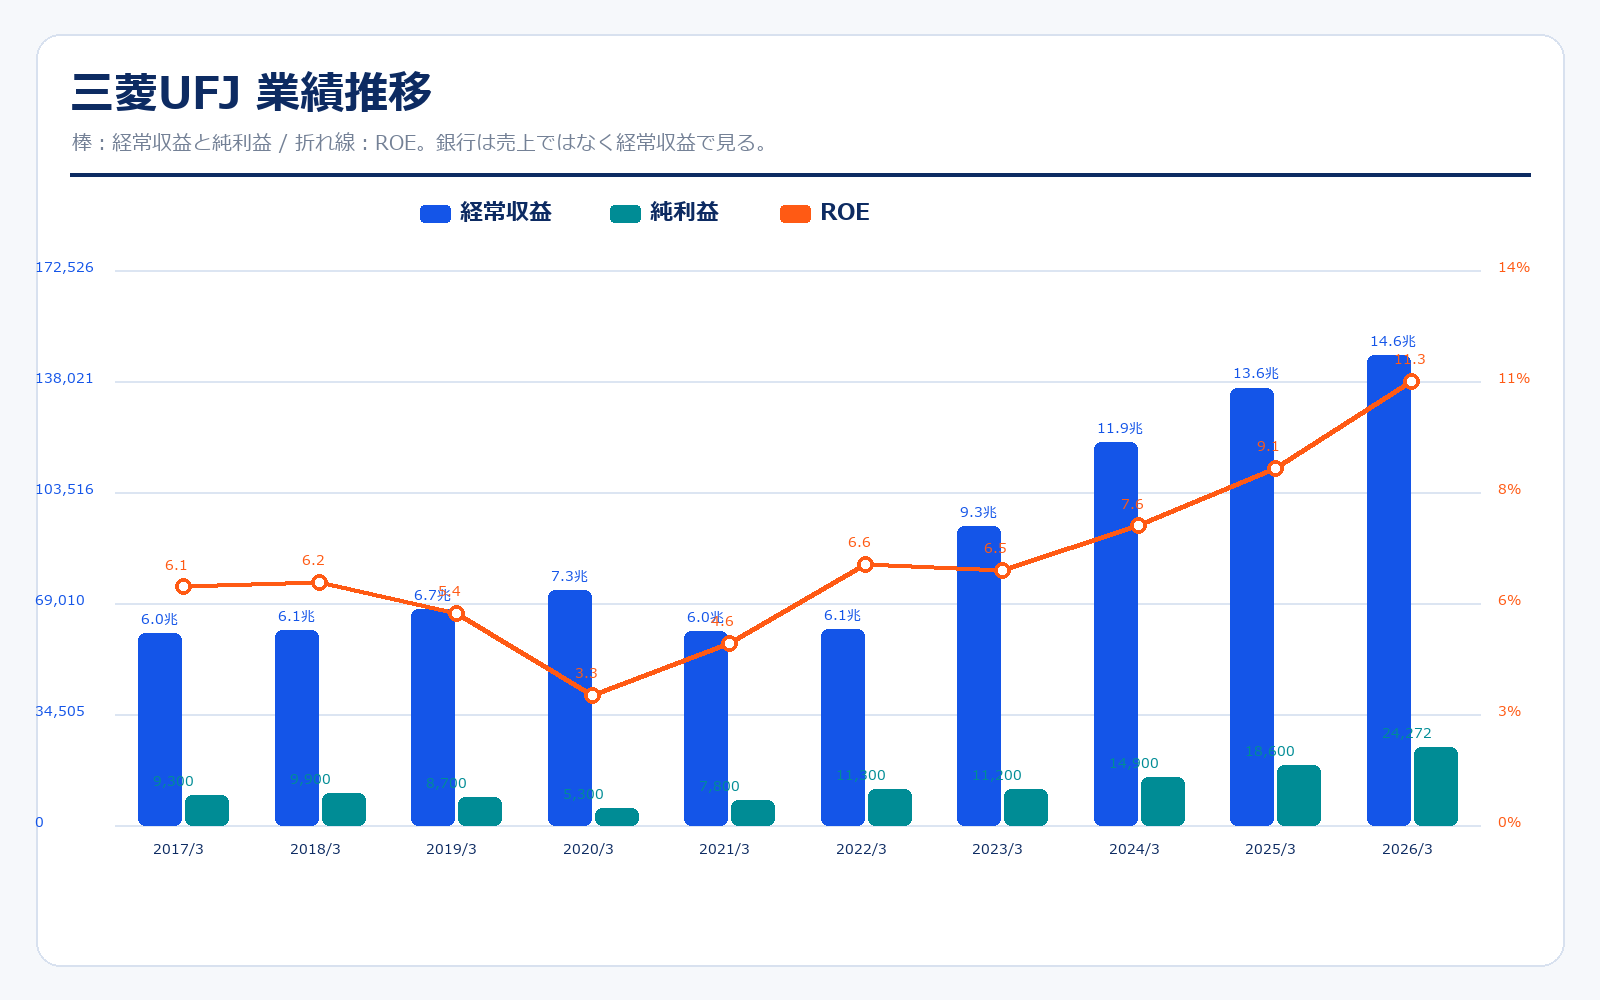Click the 2021/3 ROE line point
Image resolution: width=1600 pixels, height=1000 pixels.
click(729, 644)
